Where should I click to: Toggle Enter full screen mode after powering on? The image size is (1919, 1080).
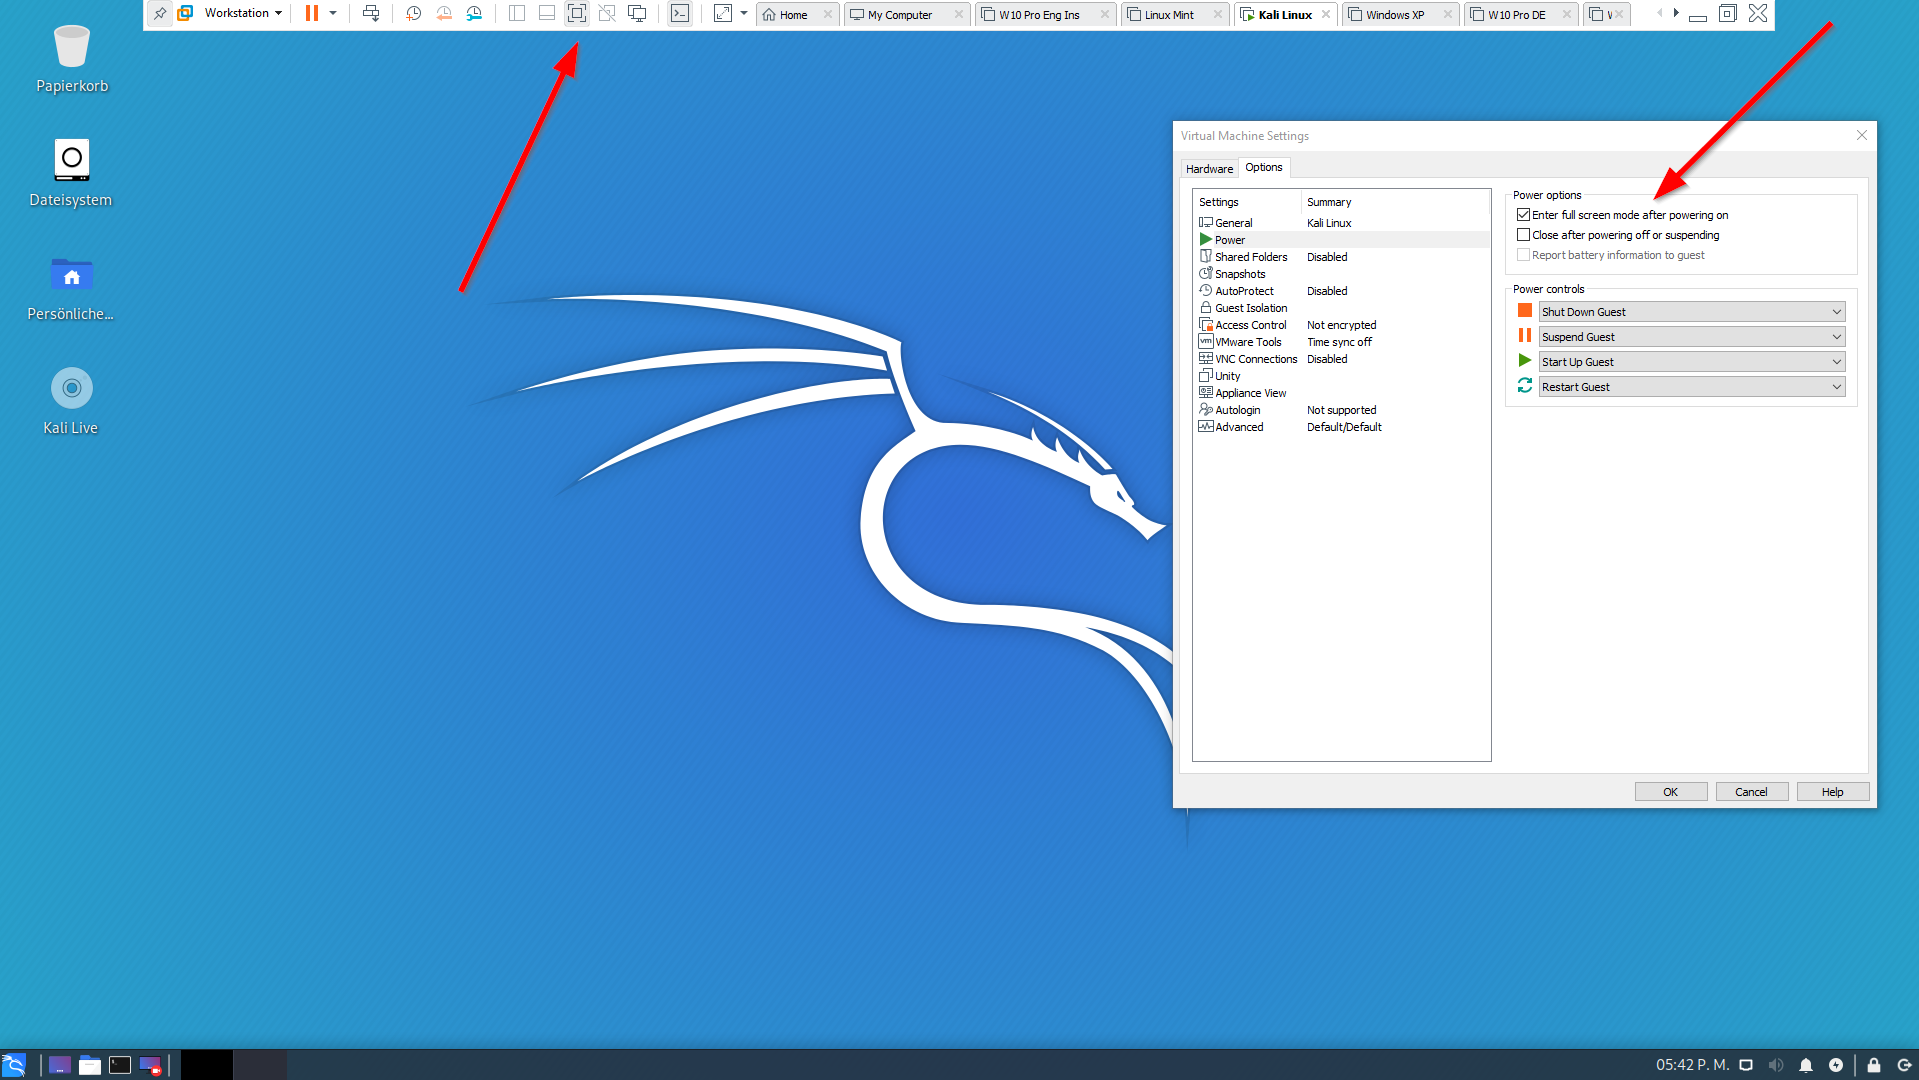(x=1523, y=215)
